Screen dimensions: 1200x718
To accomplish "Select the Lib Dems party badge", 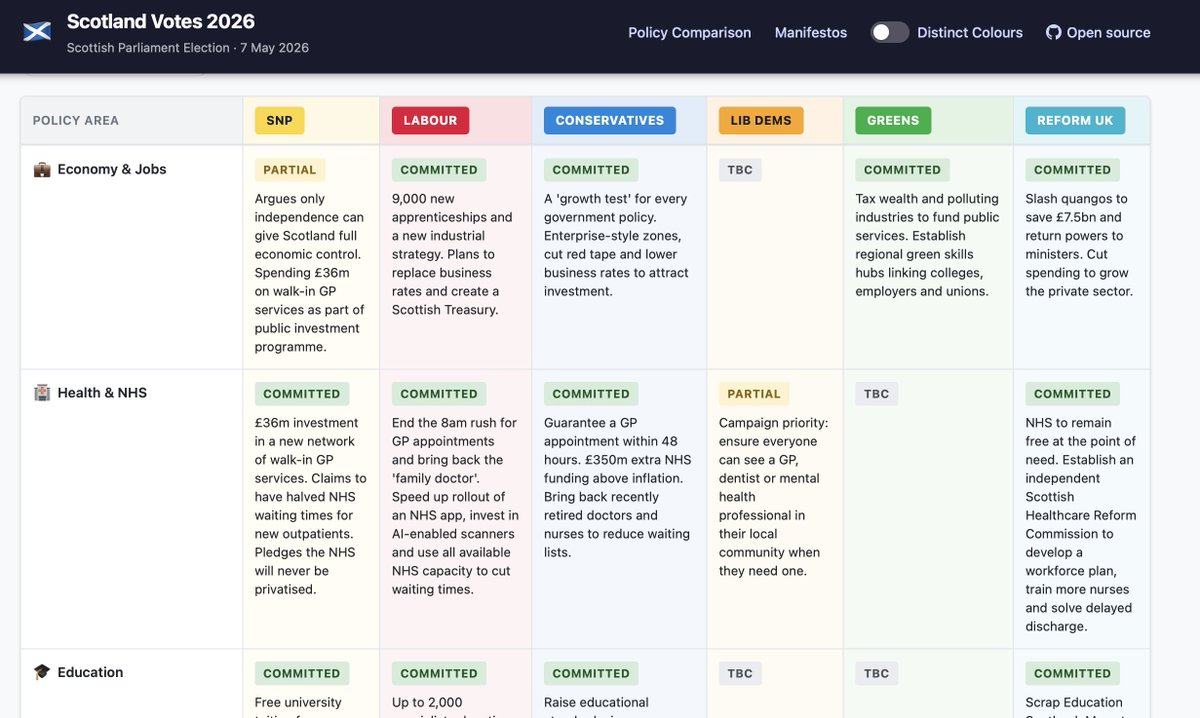I will [x=761, y=120].
